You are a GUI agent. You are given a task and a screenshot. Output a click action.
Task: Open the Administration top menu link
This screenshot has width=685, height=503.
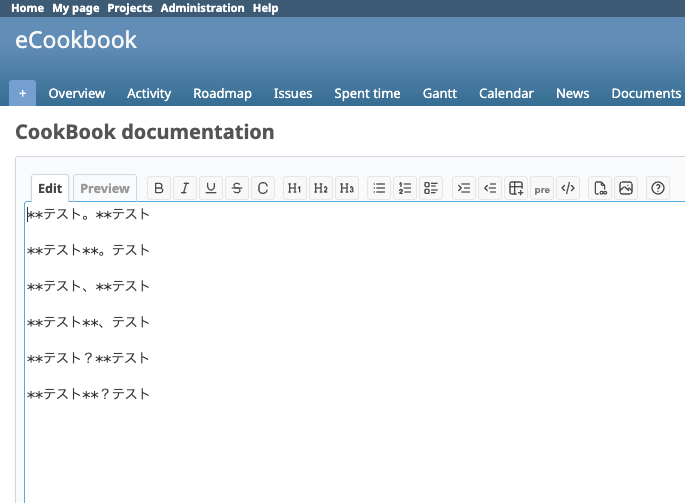pos(202,8)
